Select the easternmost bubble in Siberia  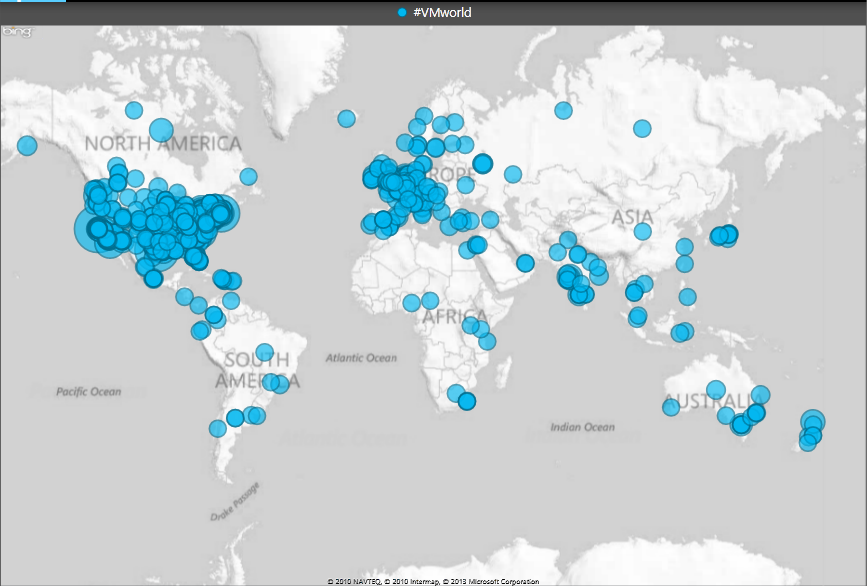[x=642, y=128]
